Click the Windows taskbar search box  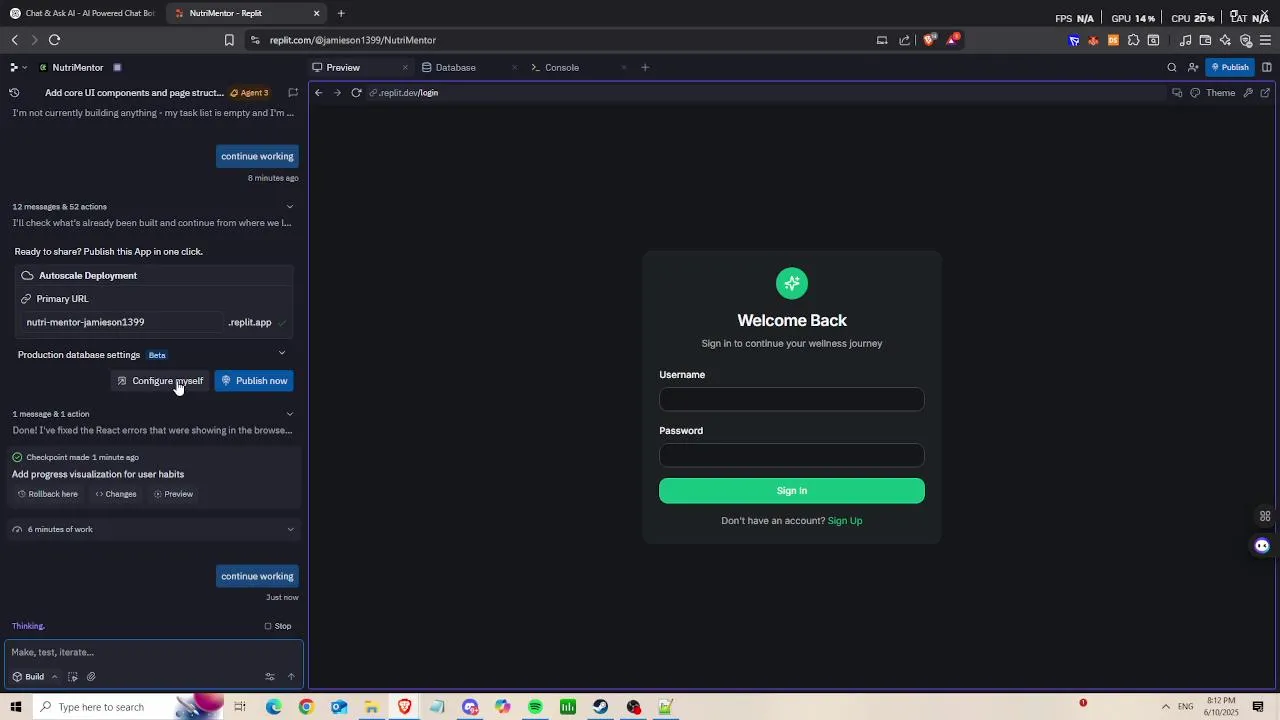click(x=127, y=707)
